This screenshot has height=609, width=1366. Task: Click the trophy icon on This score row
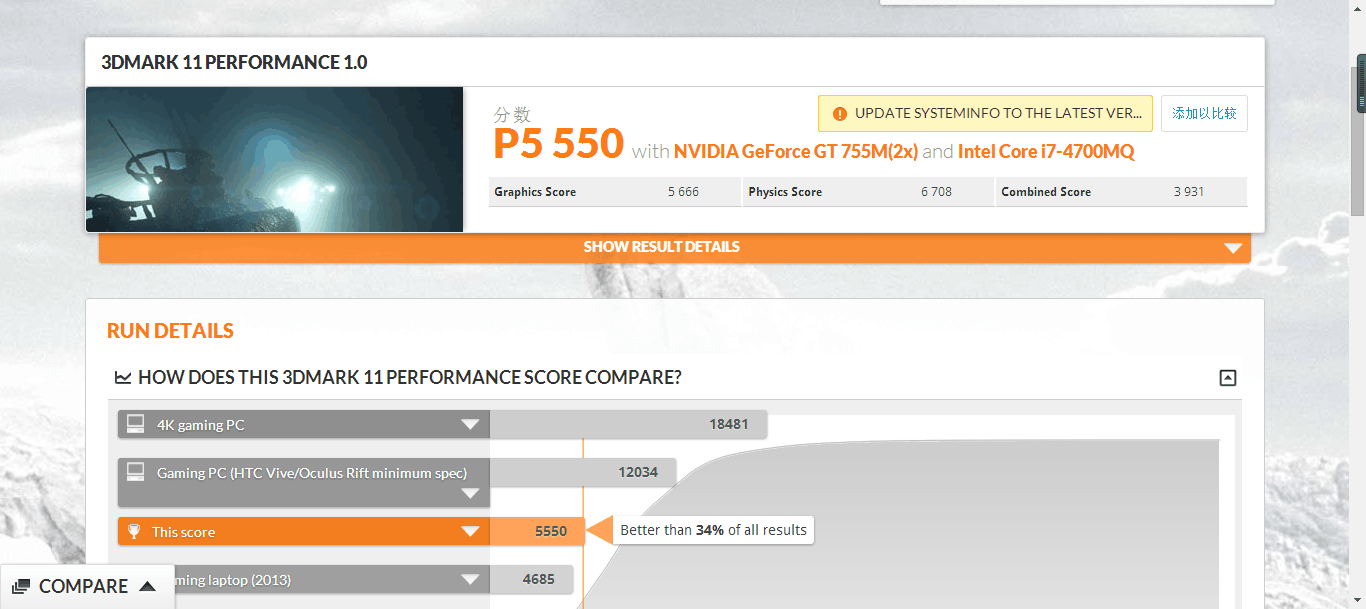coord(135,531)
